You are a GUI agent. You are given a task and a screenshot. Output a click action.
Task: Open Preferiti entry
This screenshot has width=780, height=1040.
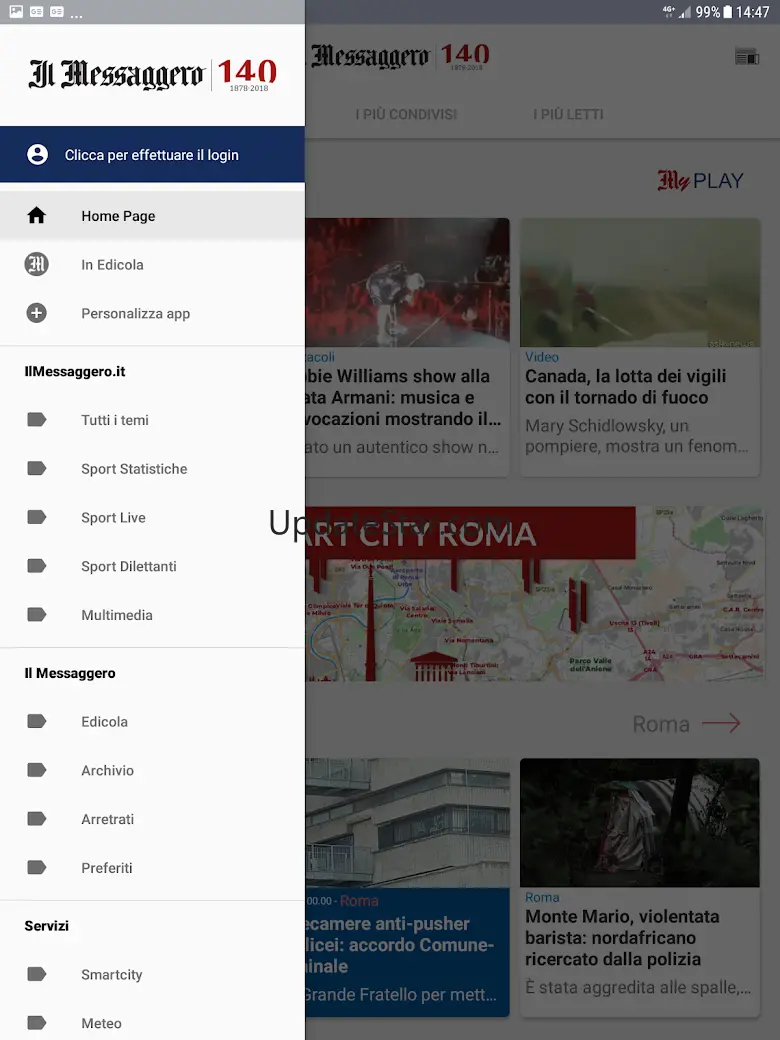click(x=153, y=868)
